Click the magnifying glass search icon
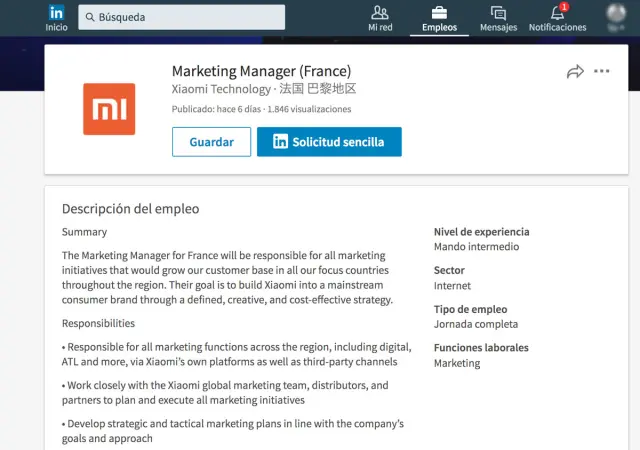The width and height of the screenshot is (640, 450). click(x=89, y=17)
